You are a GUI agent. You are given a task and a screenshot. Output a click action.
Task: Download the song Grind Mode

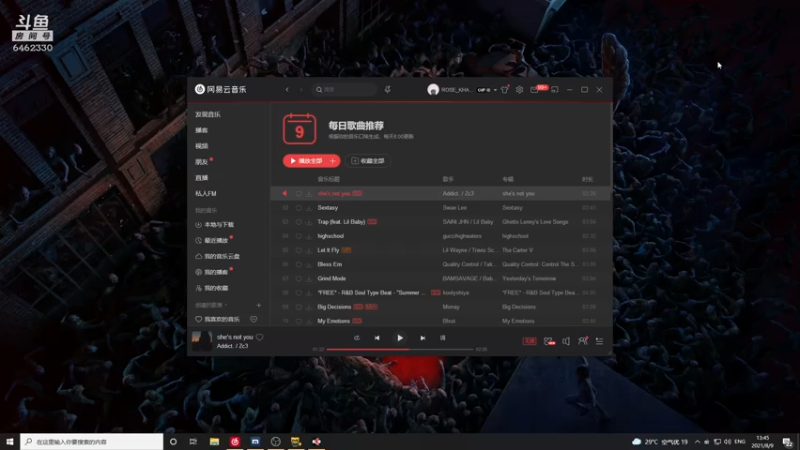pyautogui.click(x=309, y=279)
